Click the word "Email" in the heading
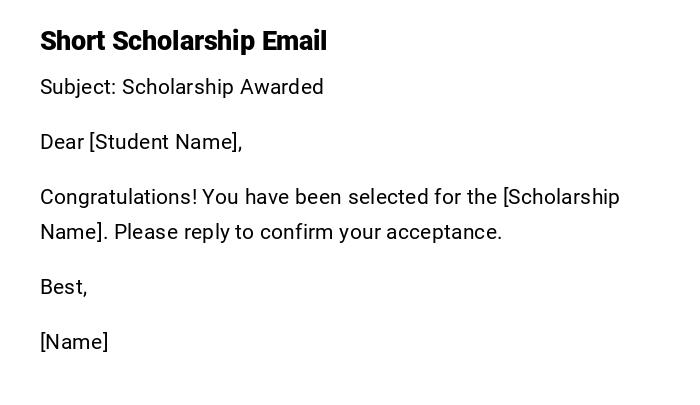This screenshot has height=405, width=700. (x=294, y=41)
